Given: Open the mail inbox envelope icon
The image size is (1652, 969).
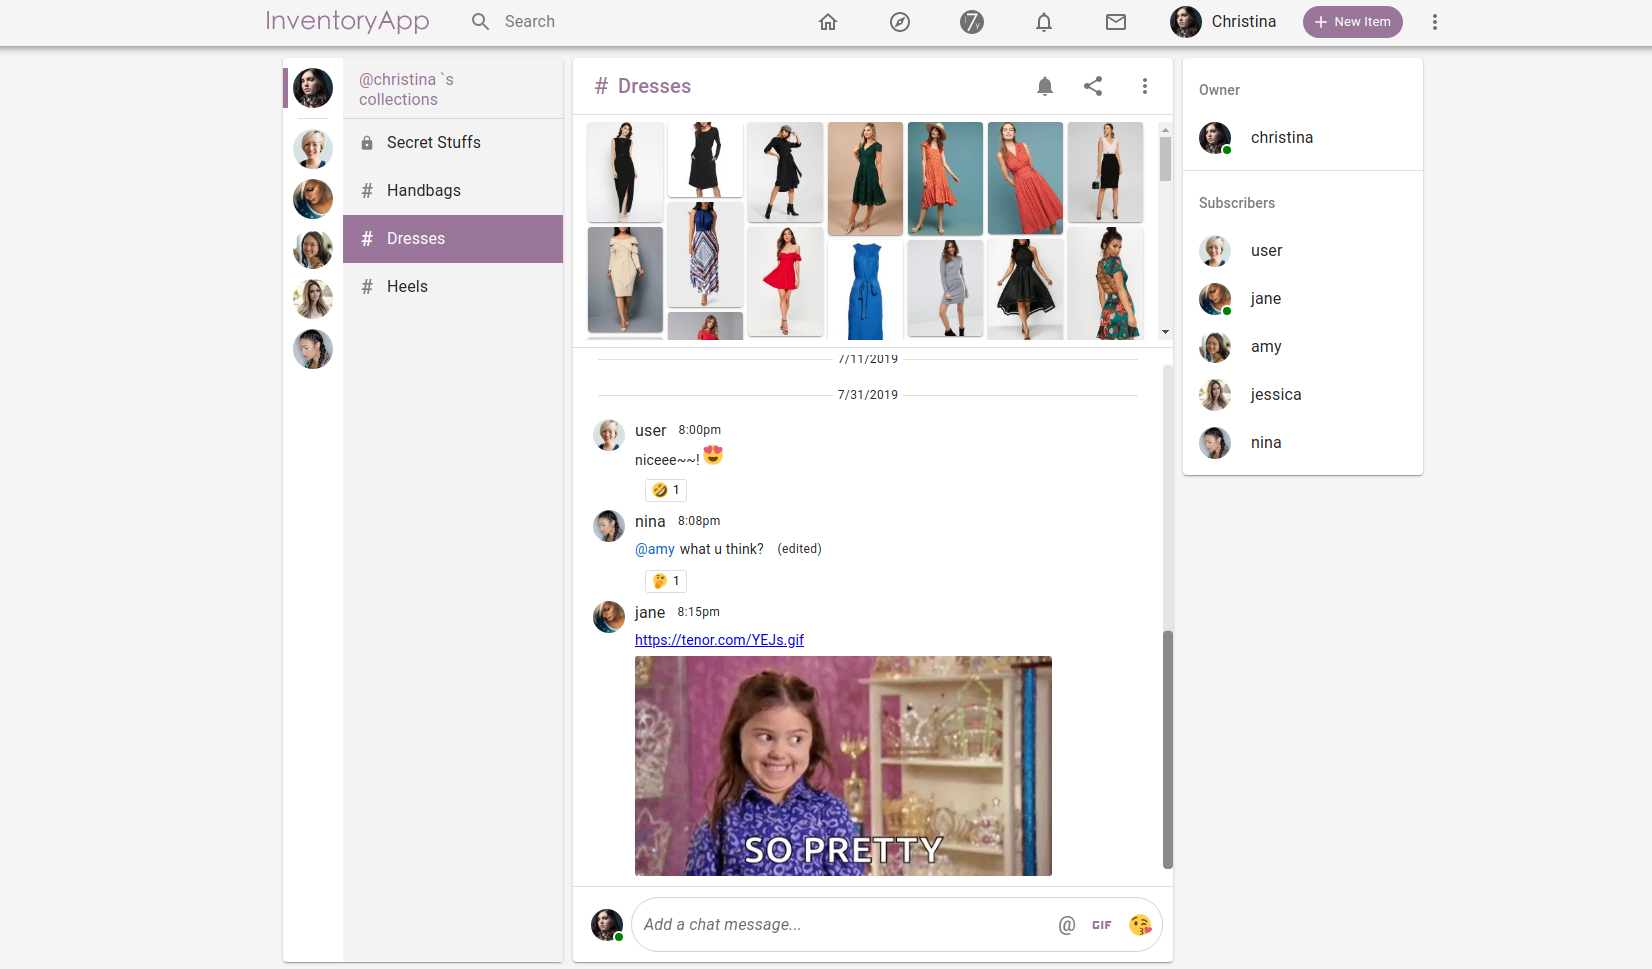Looking at the screenshot, I should (x=1115, y=22).
